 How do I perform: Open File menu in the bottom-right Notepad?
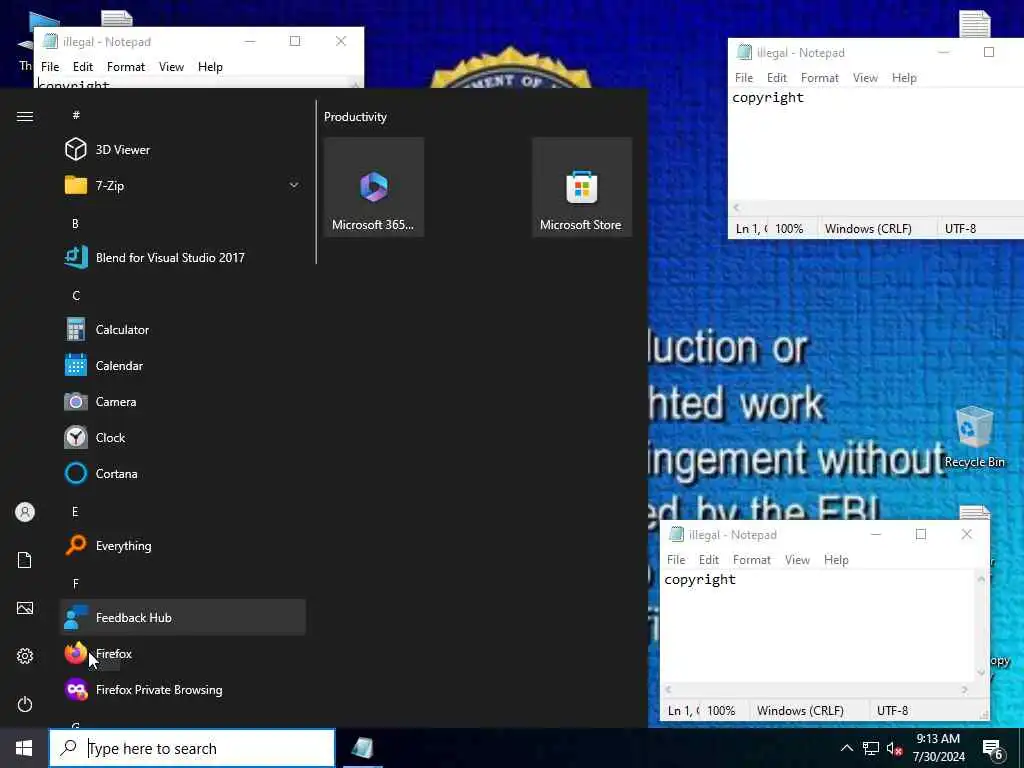pos(676,560)
